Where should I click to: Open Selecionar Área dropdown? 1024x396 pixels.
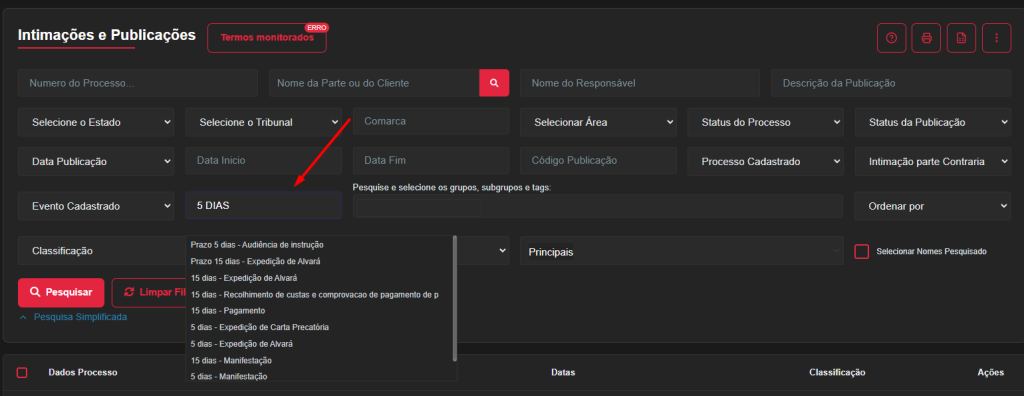pyautogui.click(x=598, y=122)
